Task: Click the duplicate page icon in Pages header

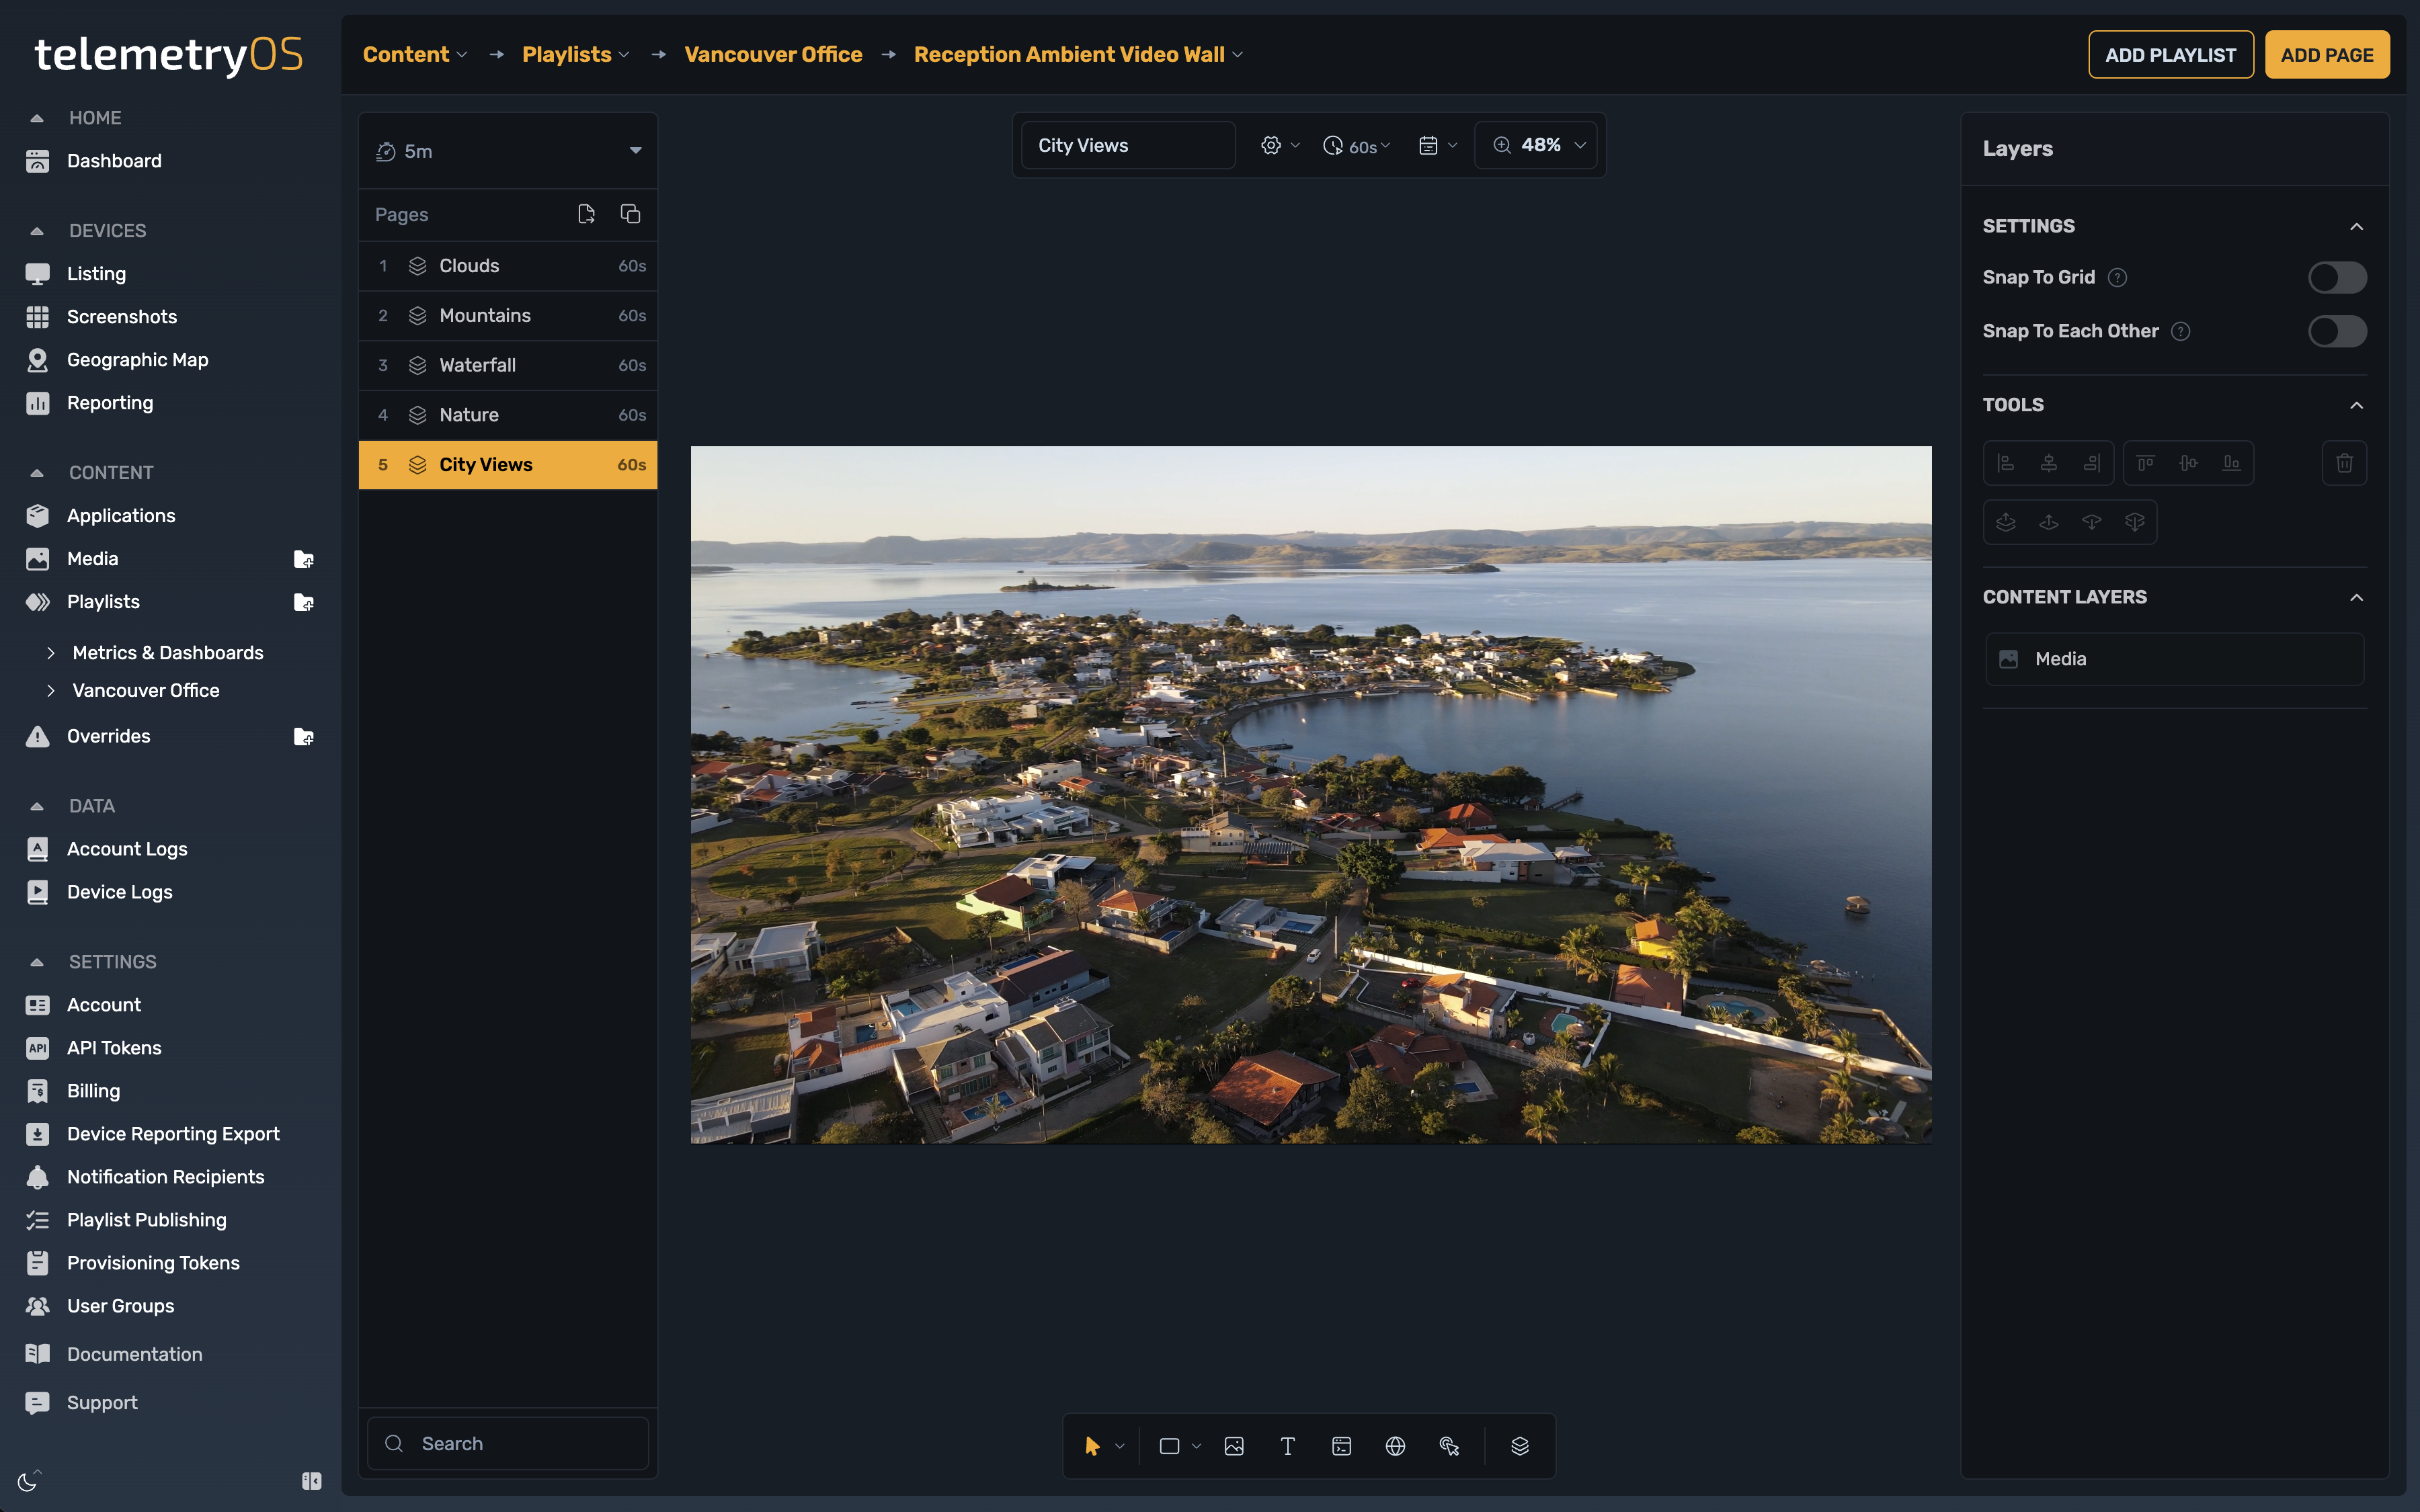Action: (630, 213)
